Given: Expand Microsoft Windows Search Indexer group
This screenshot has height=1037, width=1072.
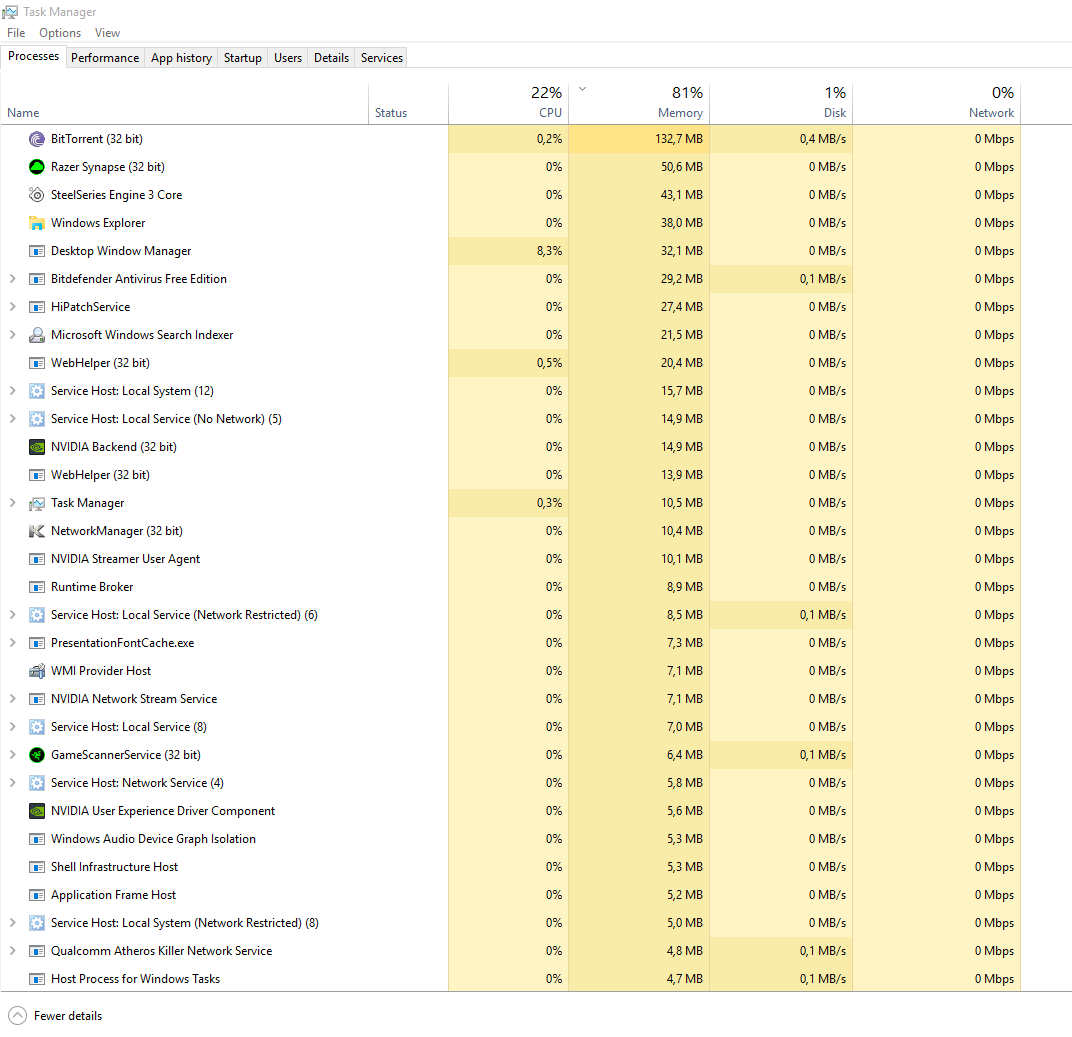Looking at the screenshot, I should pyautogui.click(x=12, y=335).
